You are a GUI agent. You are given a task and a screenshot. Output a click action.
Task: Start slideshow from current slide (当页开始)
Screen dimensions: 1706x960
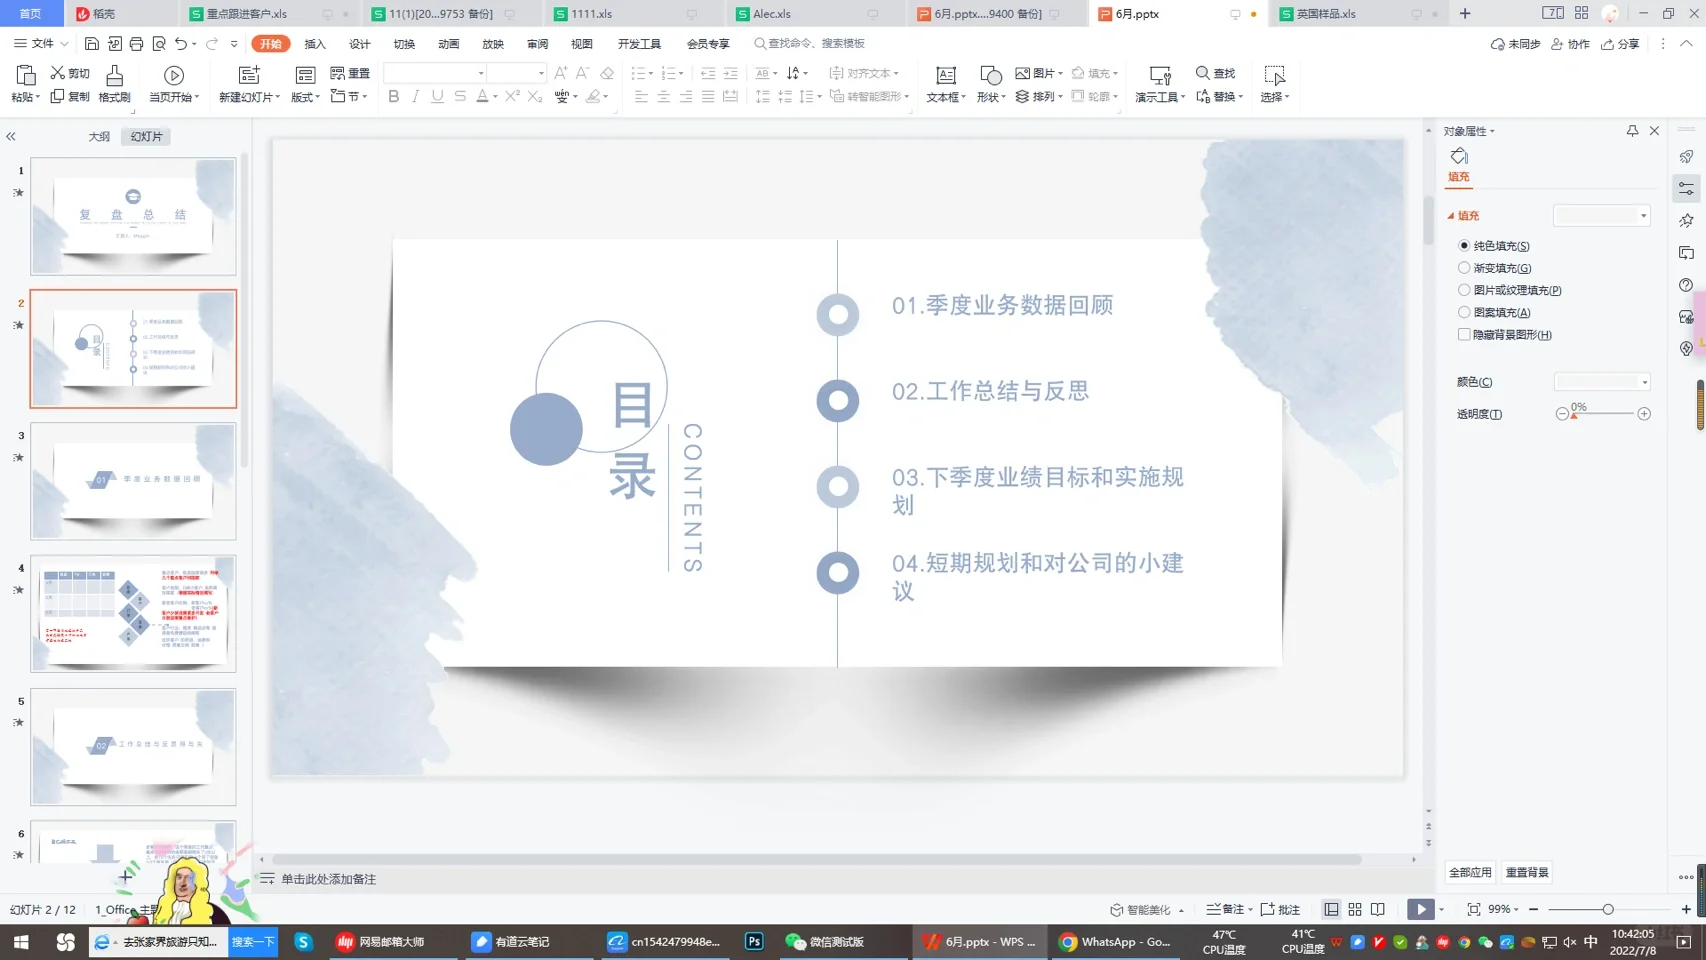(174, 84)
